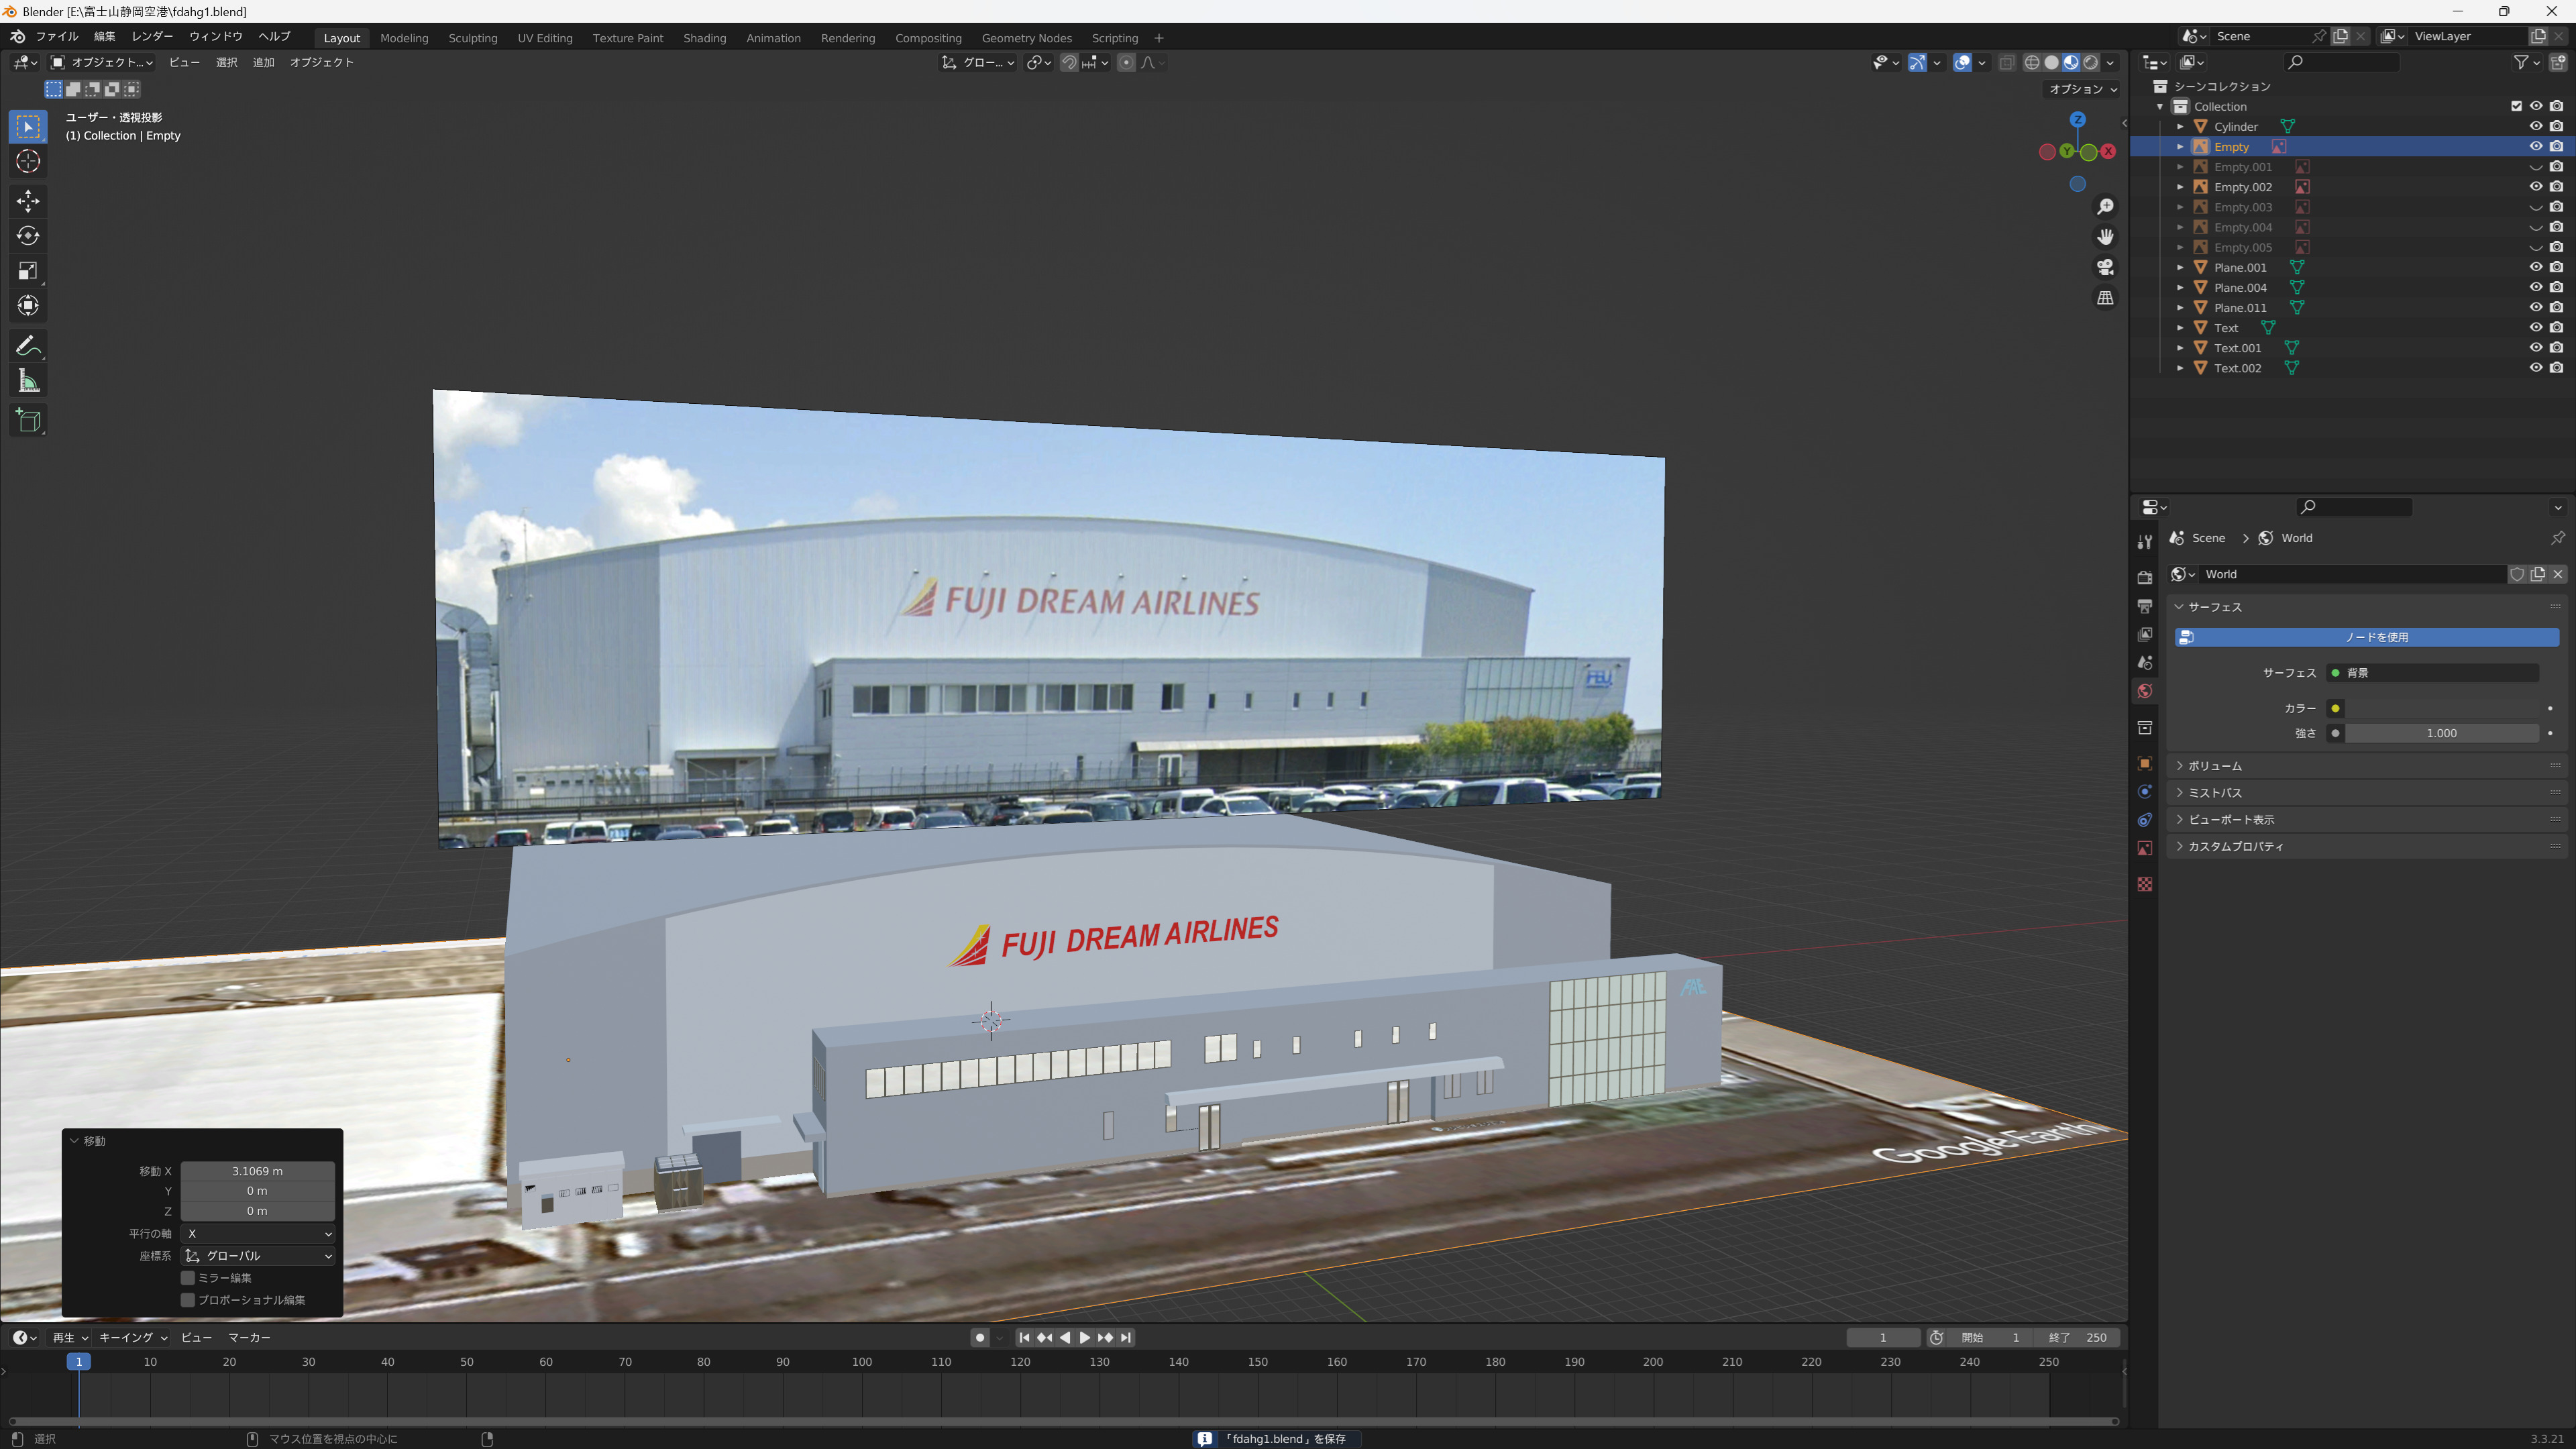Open the Tool properties tab

(x=2144, y=542)
